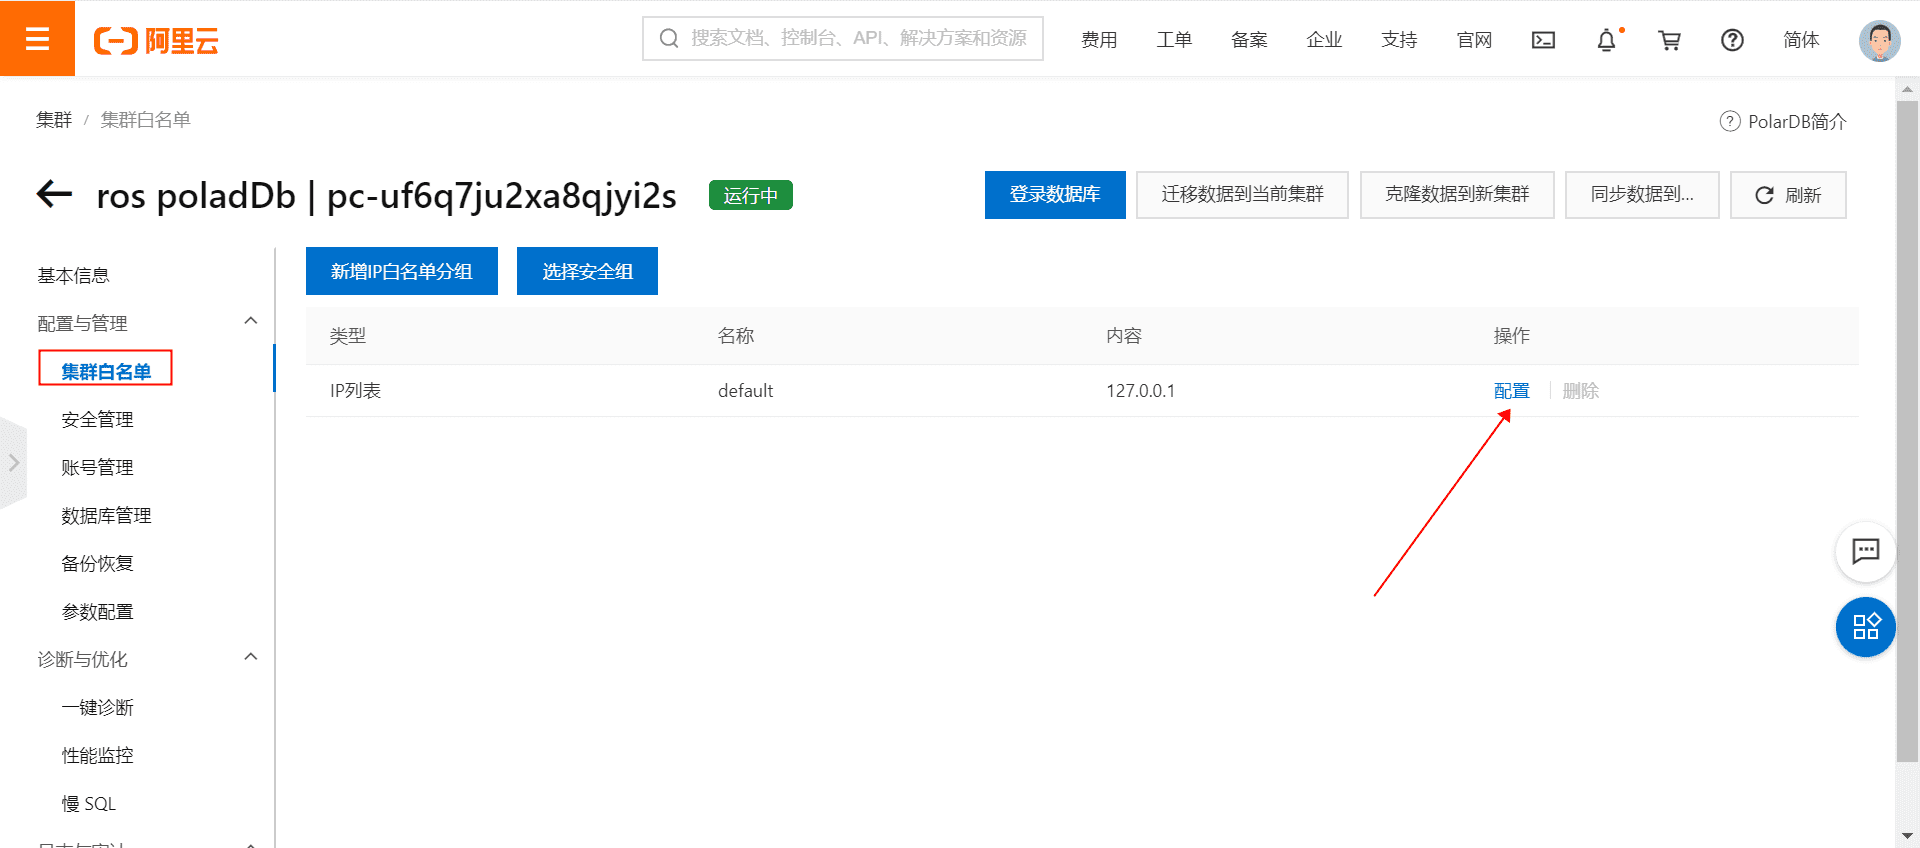1920x848 pixels.
Task: Open the orange hamburger navigation menu
Action: pos(37,38)
